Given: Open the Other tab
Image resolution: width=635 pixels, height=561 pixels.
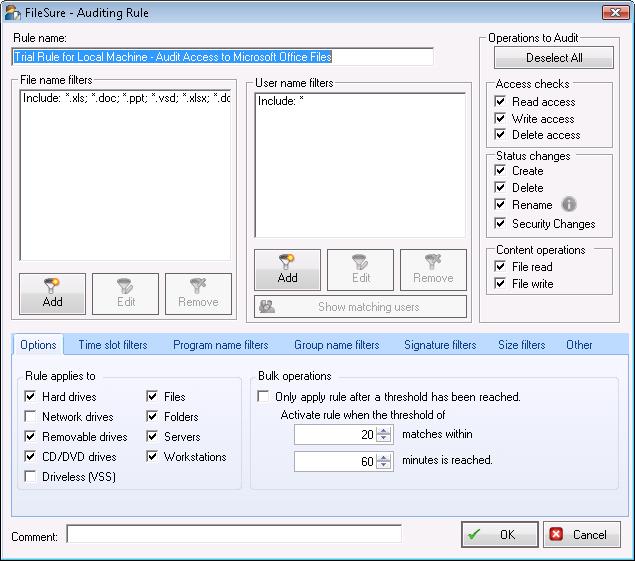Looking at the screenshot, I should point(579,345).
